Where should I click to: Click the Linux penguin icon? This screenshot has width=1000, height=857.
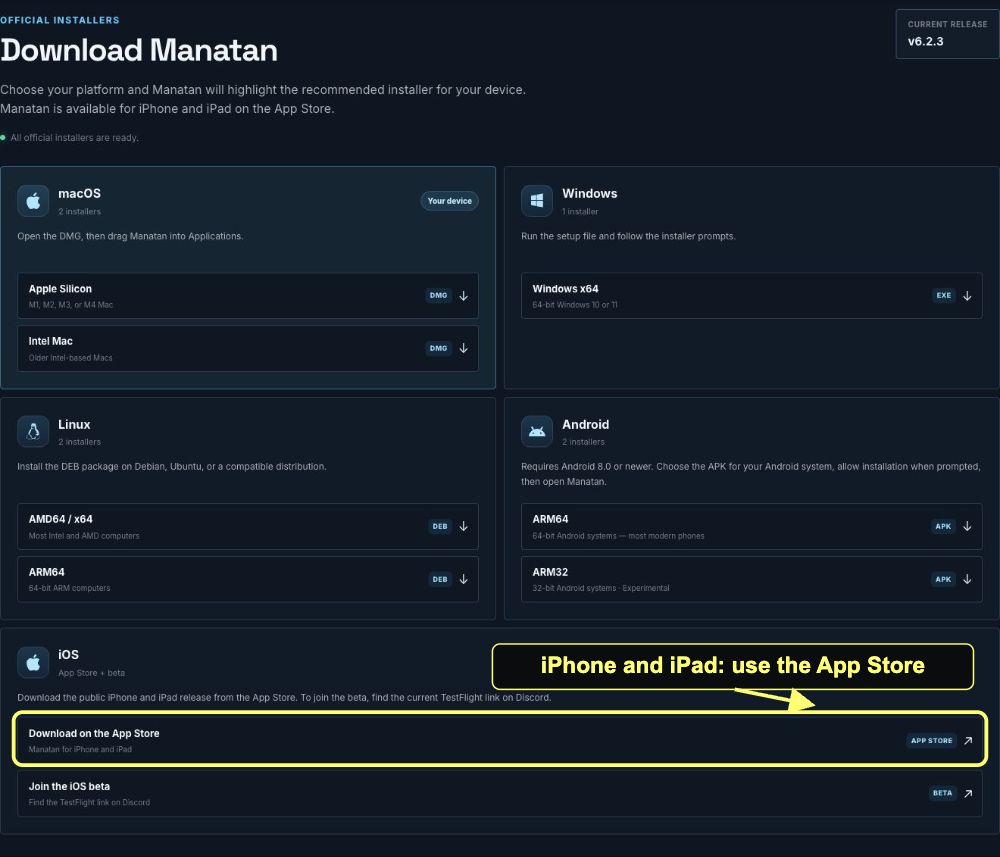click(x=33, y=432)
